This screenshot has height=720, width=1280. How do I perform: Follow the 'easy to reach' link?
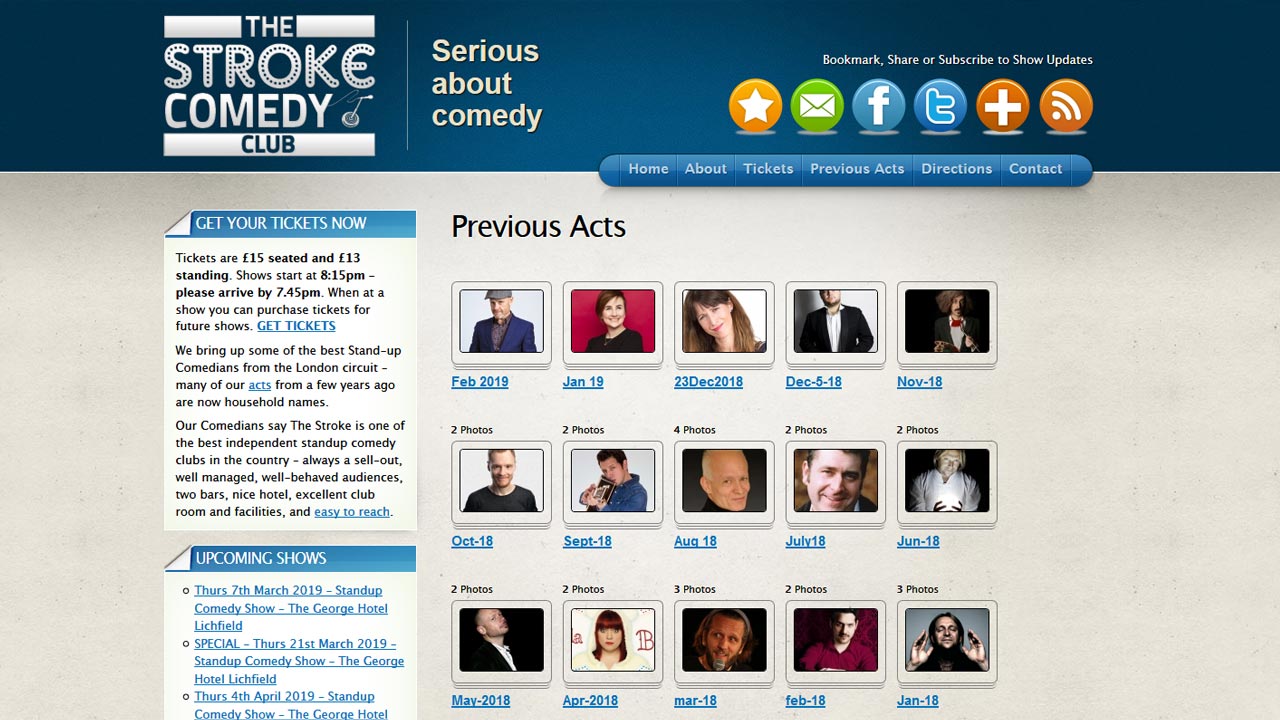(352, 512)
